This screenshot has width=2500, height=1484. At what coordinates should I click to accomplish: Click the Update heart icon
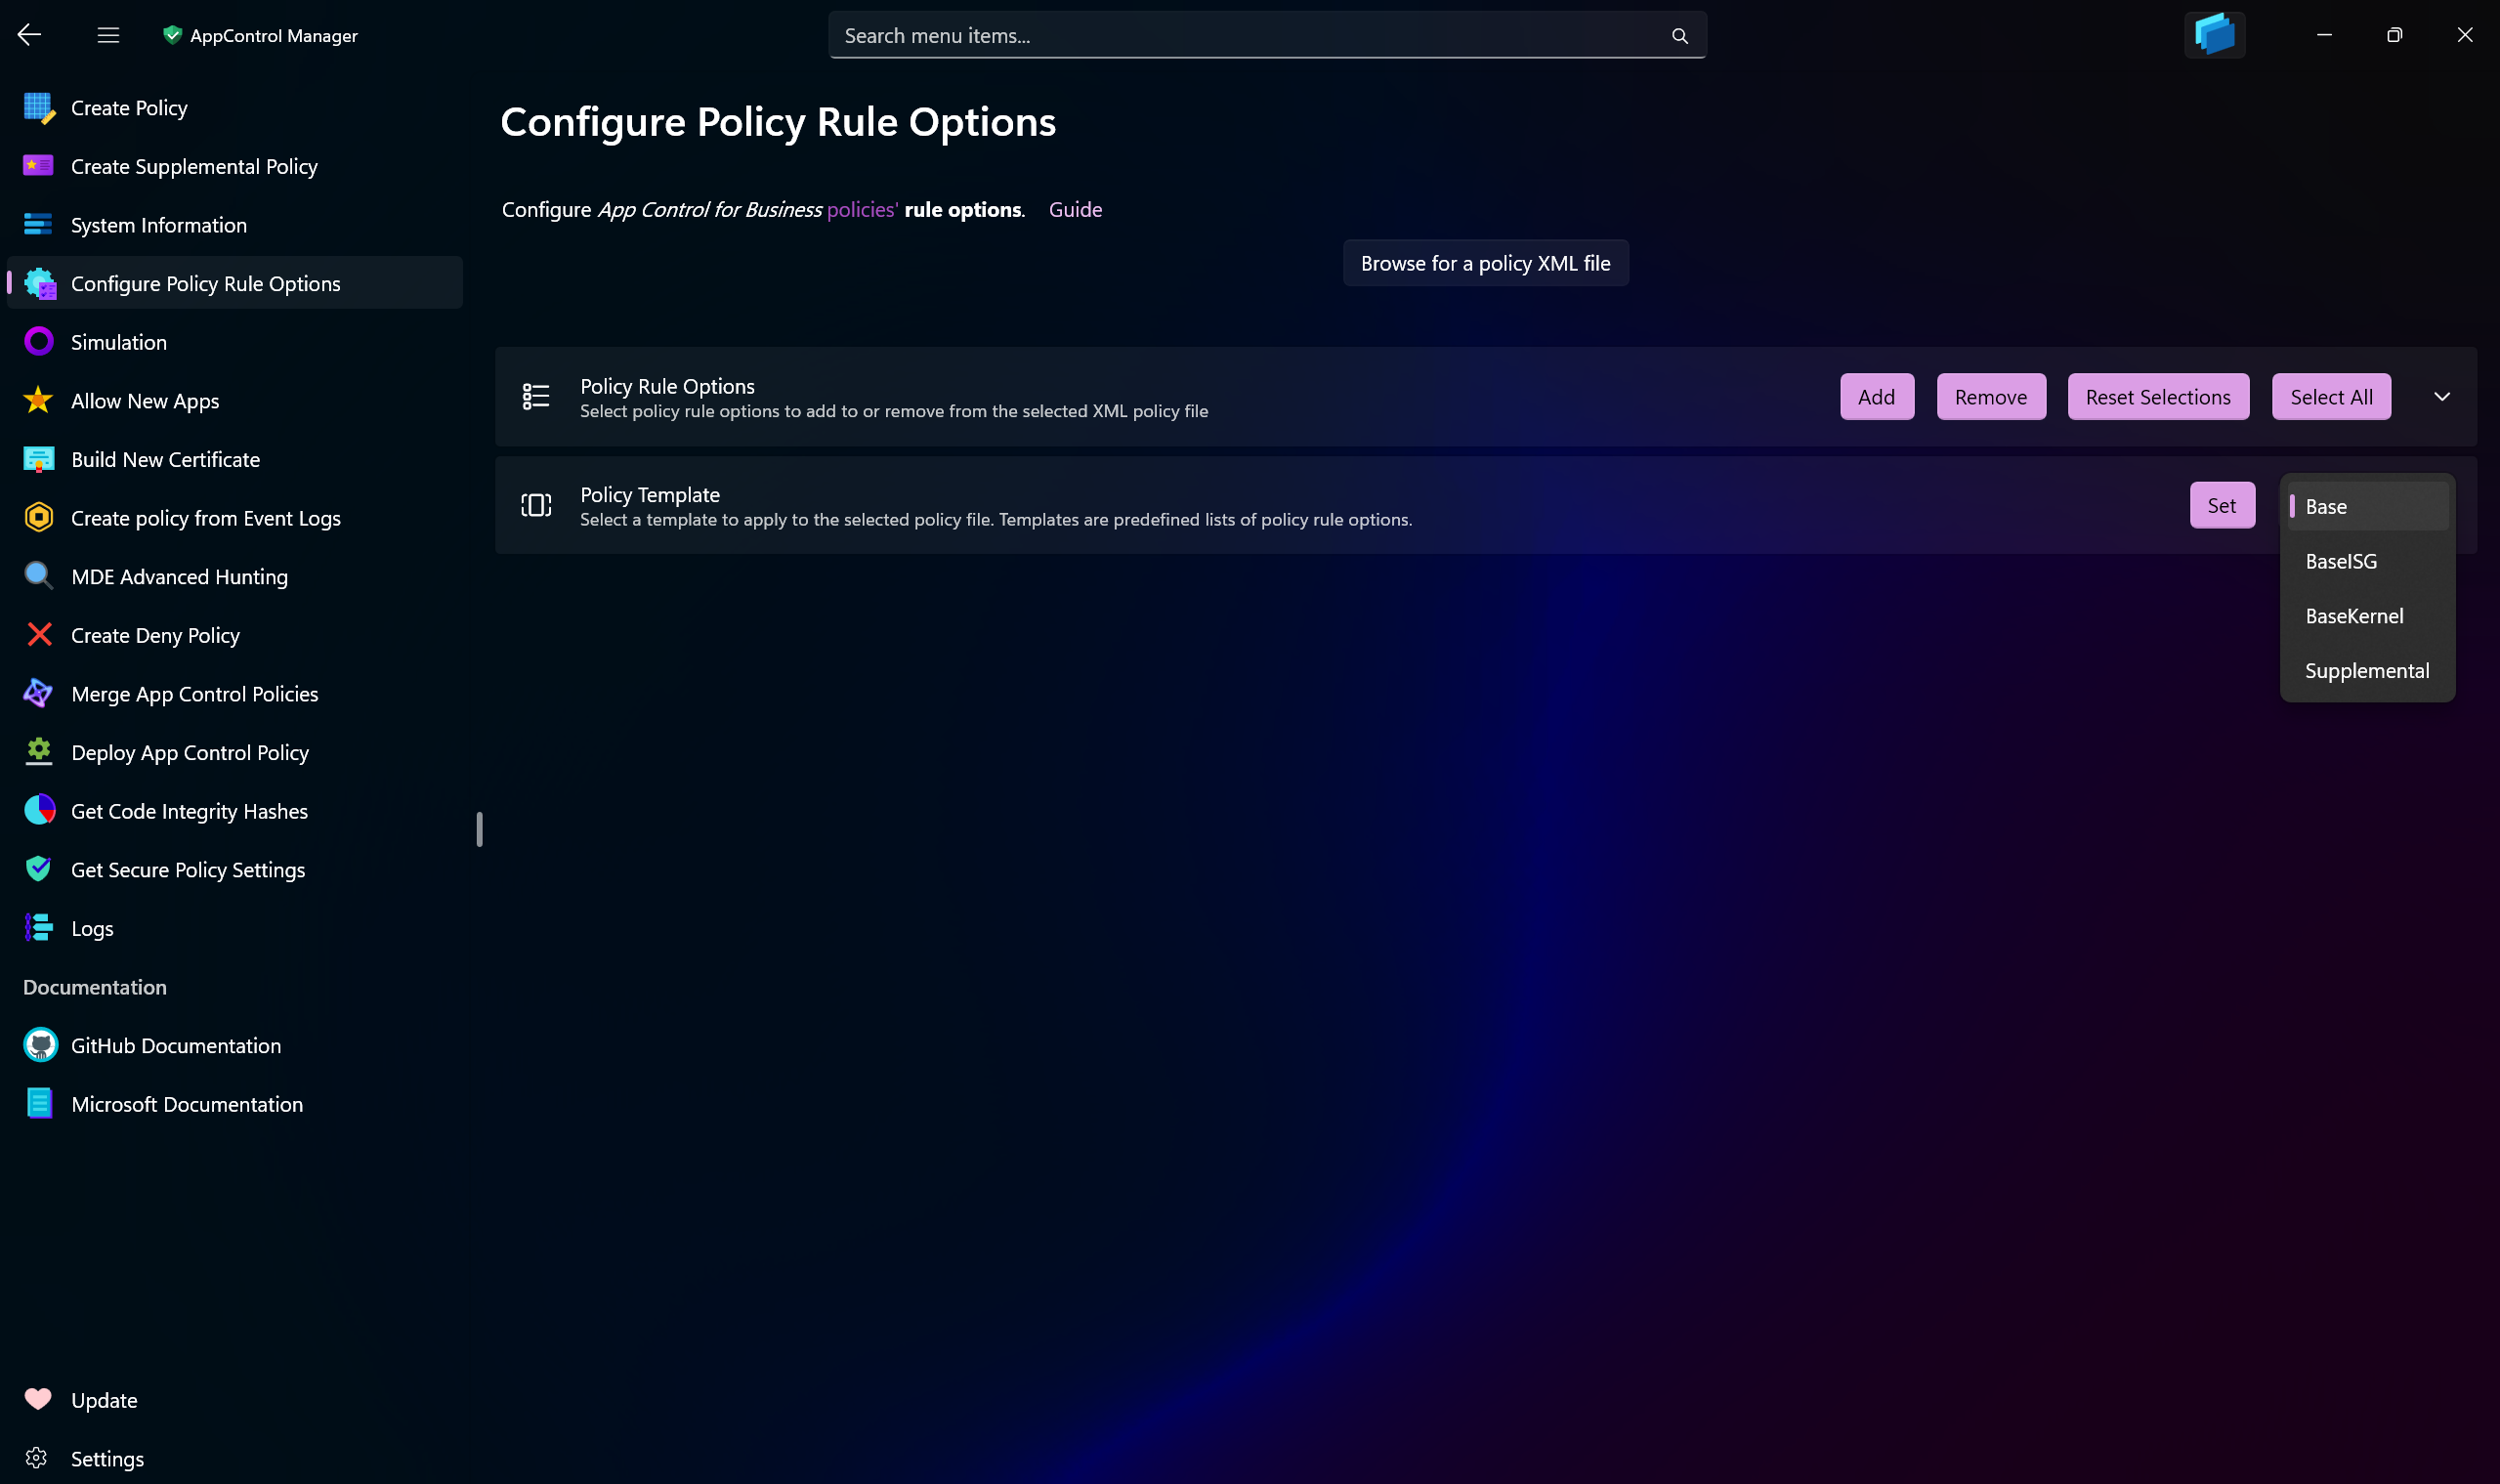(x=38, y=1400)
